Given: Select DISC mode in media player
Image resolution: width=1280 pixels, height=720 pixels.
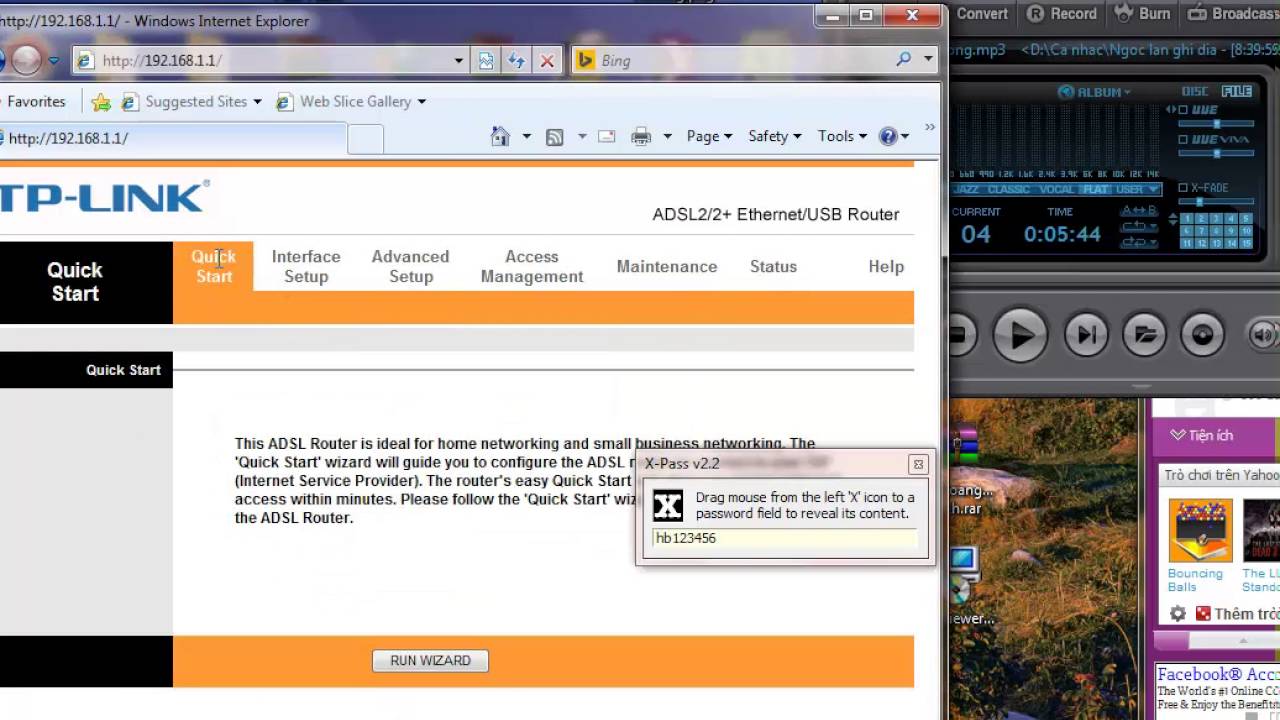Looking at the screenshot, I should coord(1195,91).
